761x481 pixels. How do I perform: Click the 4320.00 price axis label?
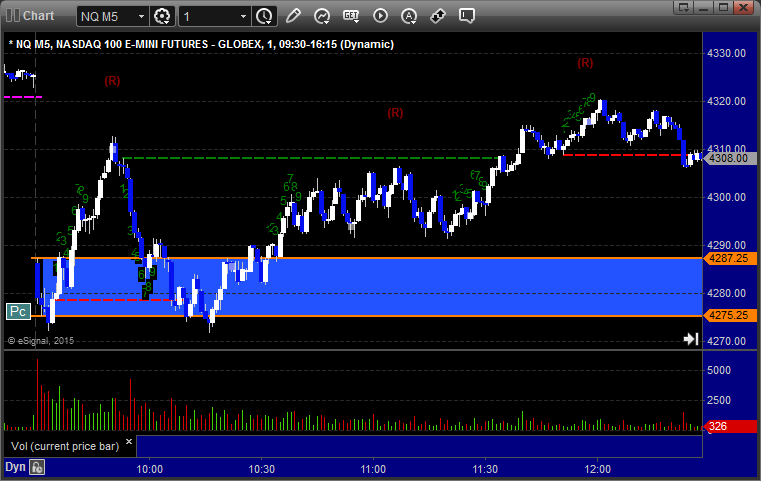coord(727,101)
